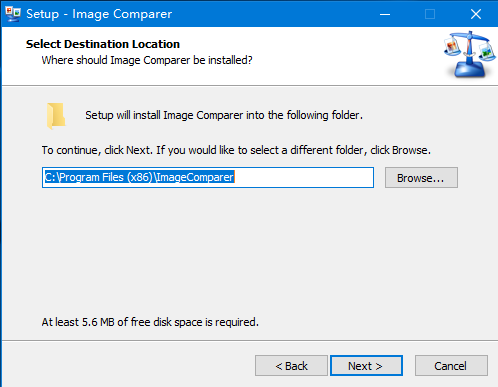Click the Next > button

pyautogui.click(x=366, y=366)
